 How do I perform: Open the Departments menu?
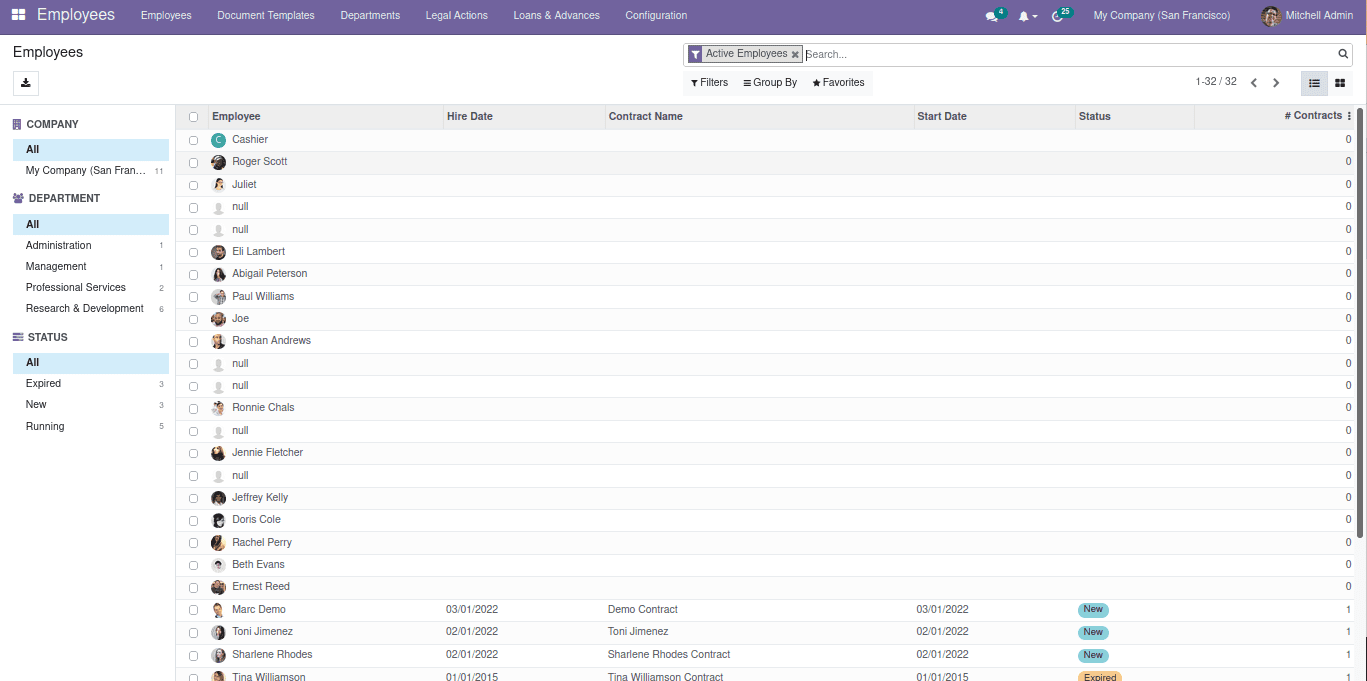coord(370,16)
